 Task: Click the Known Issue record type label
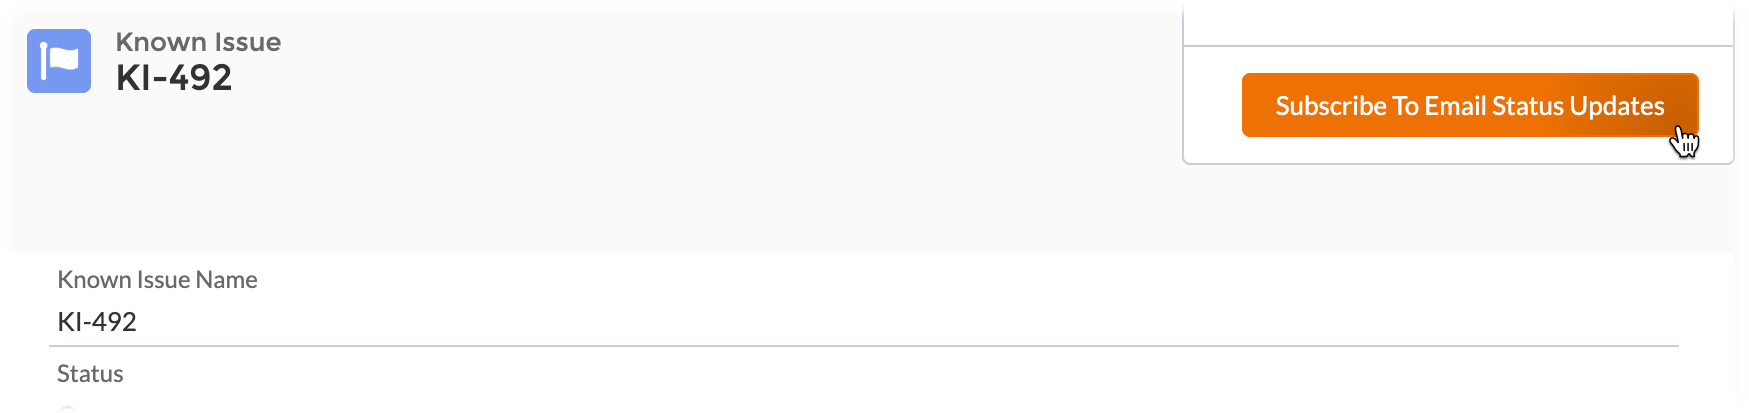pos(198,42)
